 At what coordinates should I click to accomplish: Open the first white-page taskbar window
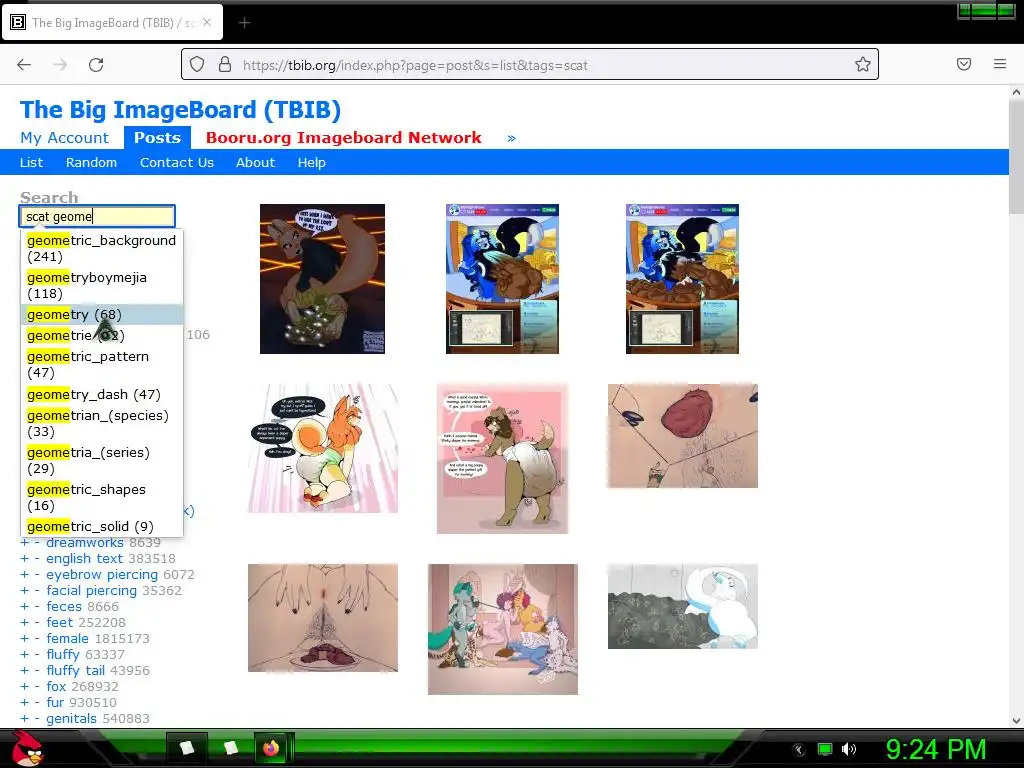pos(187,748)
